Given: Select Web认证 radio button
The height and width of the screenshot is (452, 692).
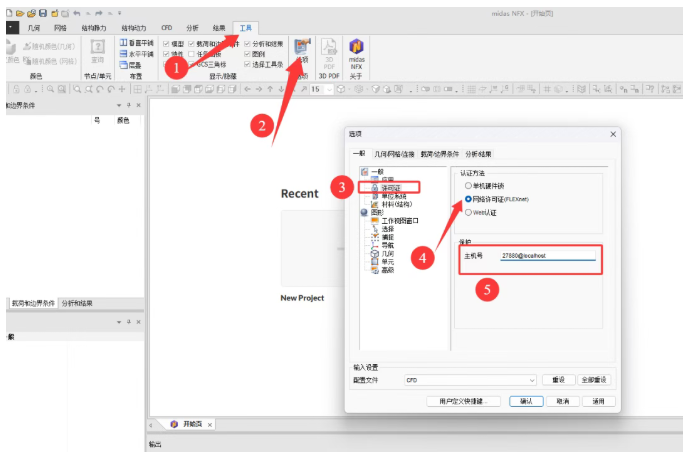Looking at the screenshot, I should coord(467,211).
